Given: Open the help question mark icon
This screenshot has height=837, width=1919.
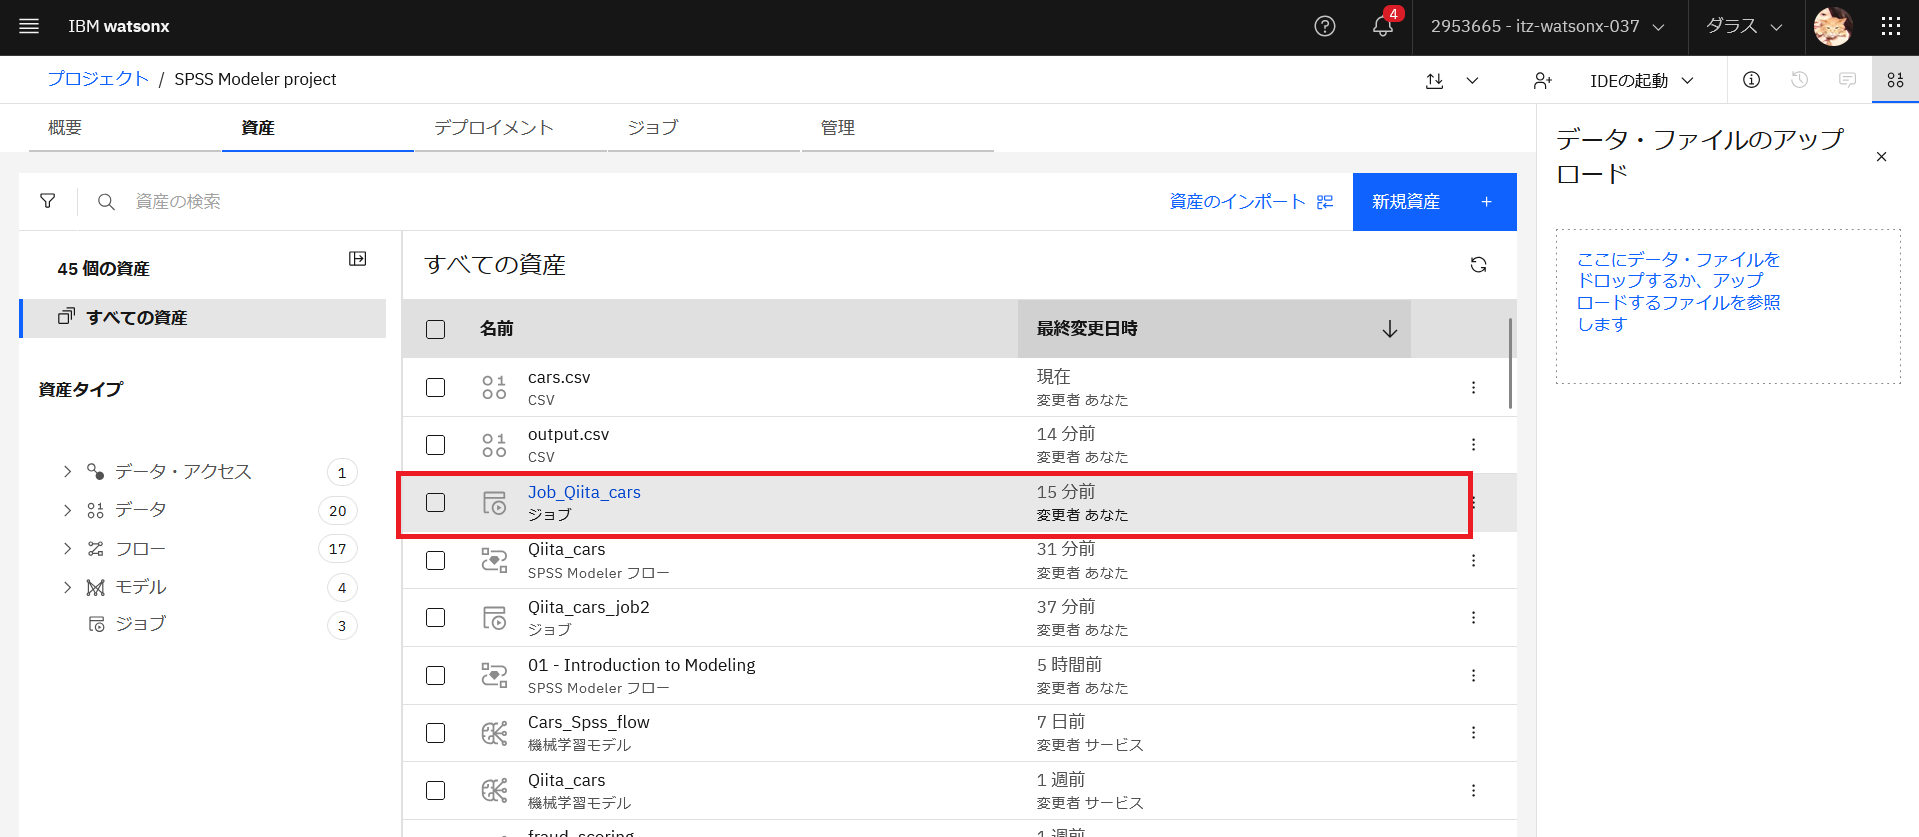Looking at the screenshot, I should (1325, 27).
